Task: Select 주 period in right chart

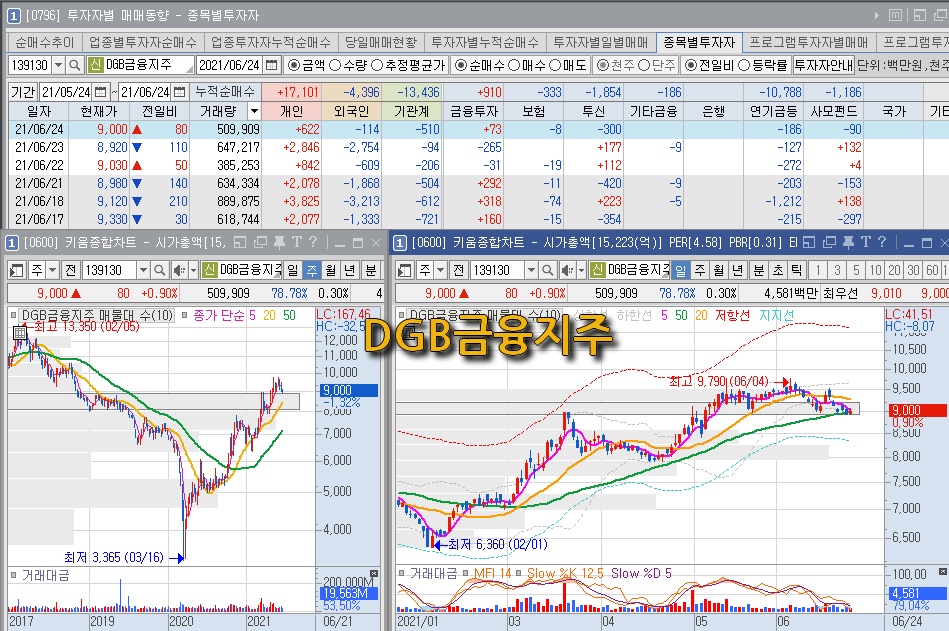Action: tap(700, 270)
